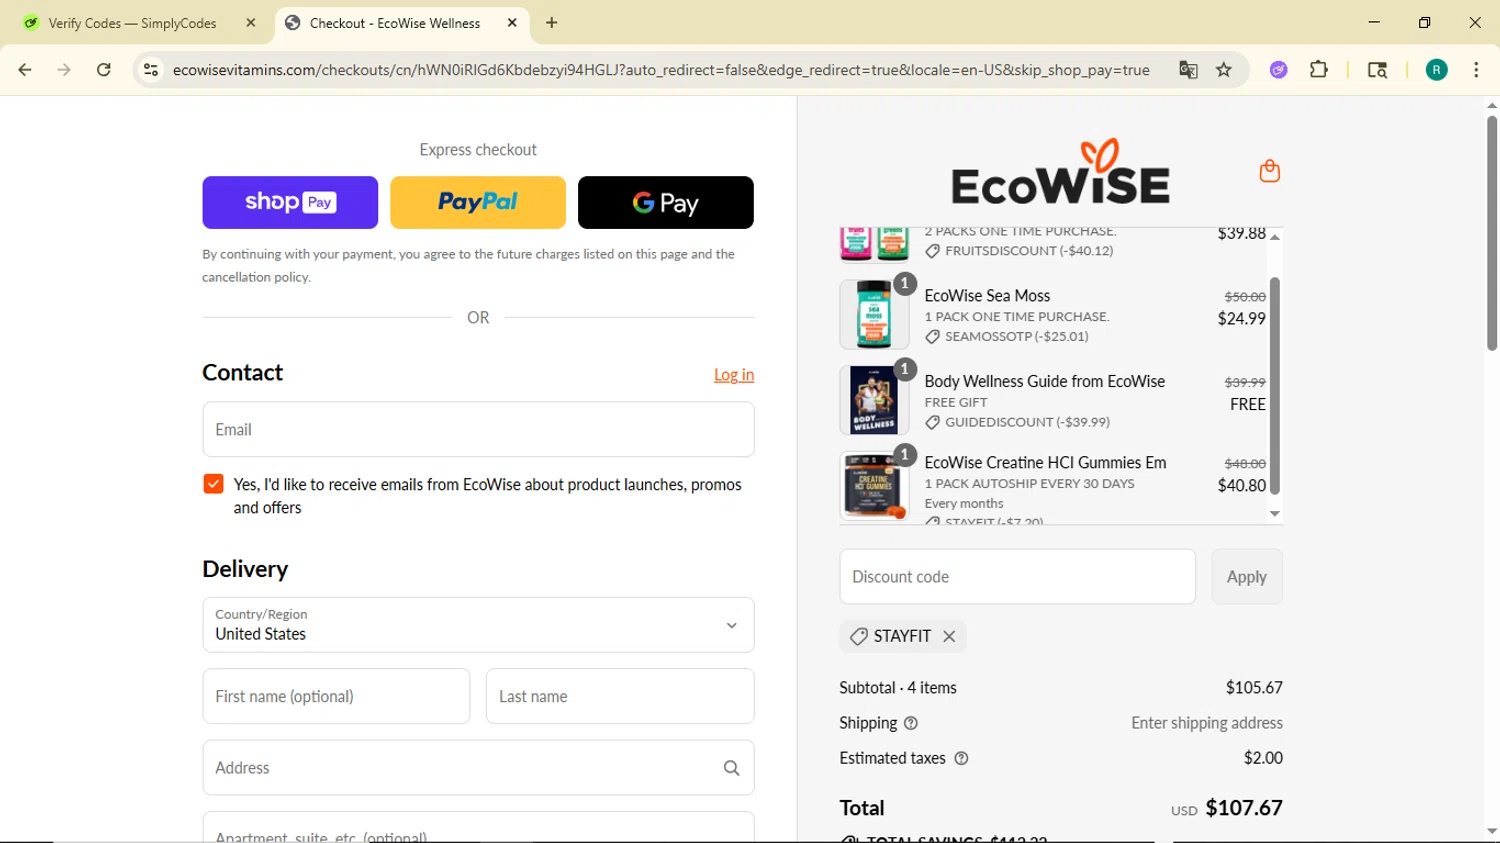
Task: Click the page scrollbar down arrow
Action: [1492, 832]
